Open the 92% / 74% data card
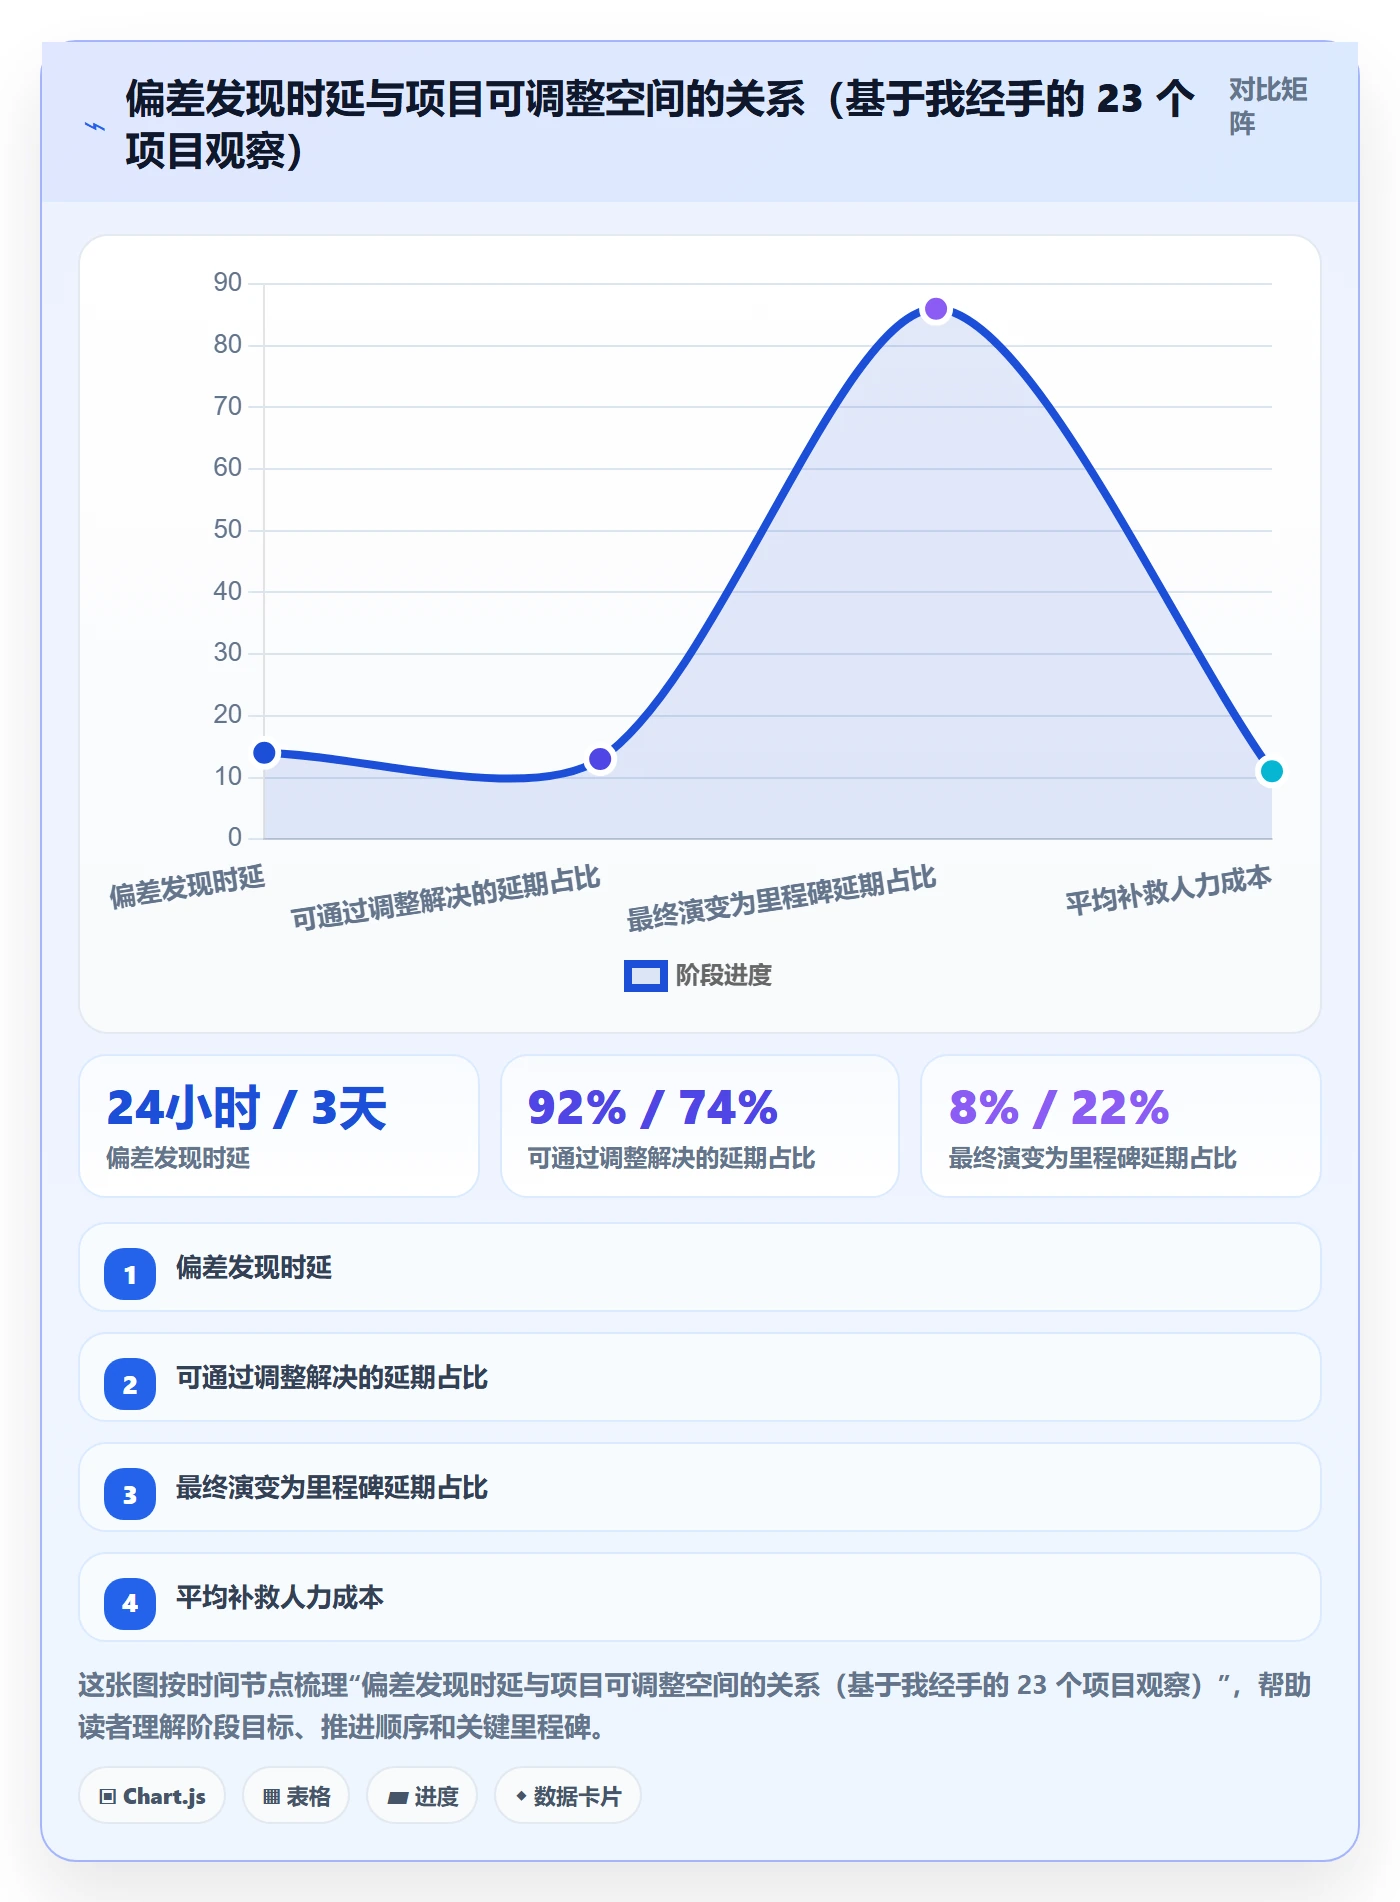Image resolution: width=1400 pixels, height=1902 pixels. pyautogui.click(x=700, y=1126)
